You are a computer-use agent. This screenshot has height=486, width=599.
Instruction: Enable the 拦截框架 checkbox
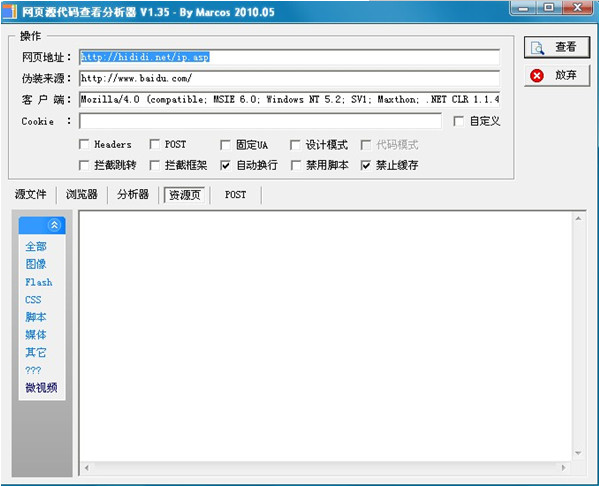tap(155, 165)
